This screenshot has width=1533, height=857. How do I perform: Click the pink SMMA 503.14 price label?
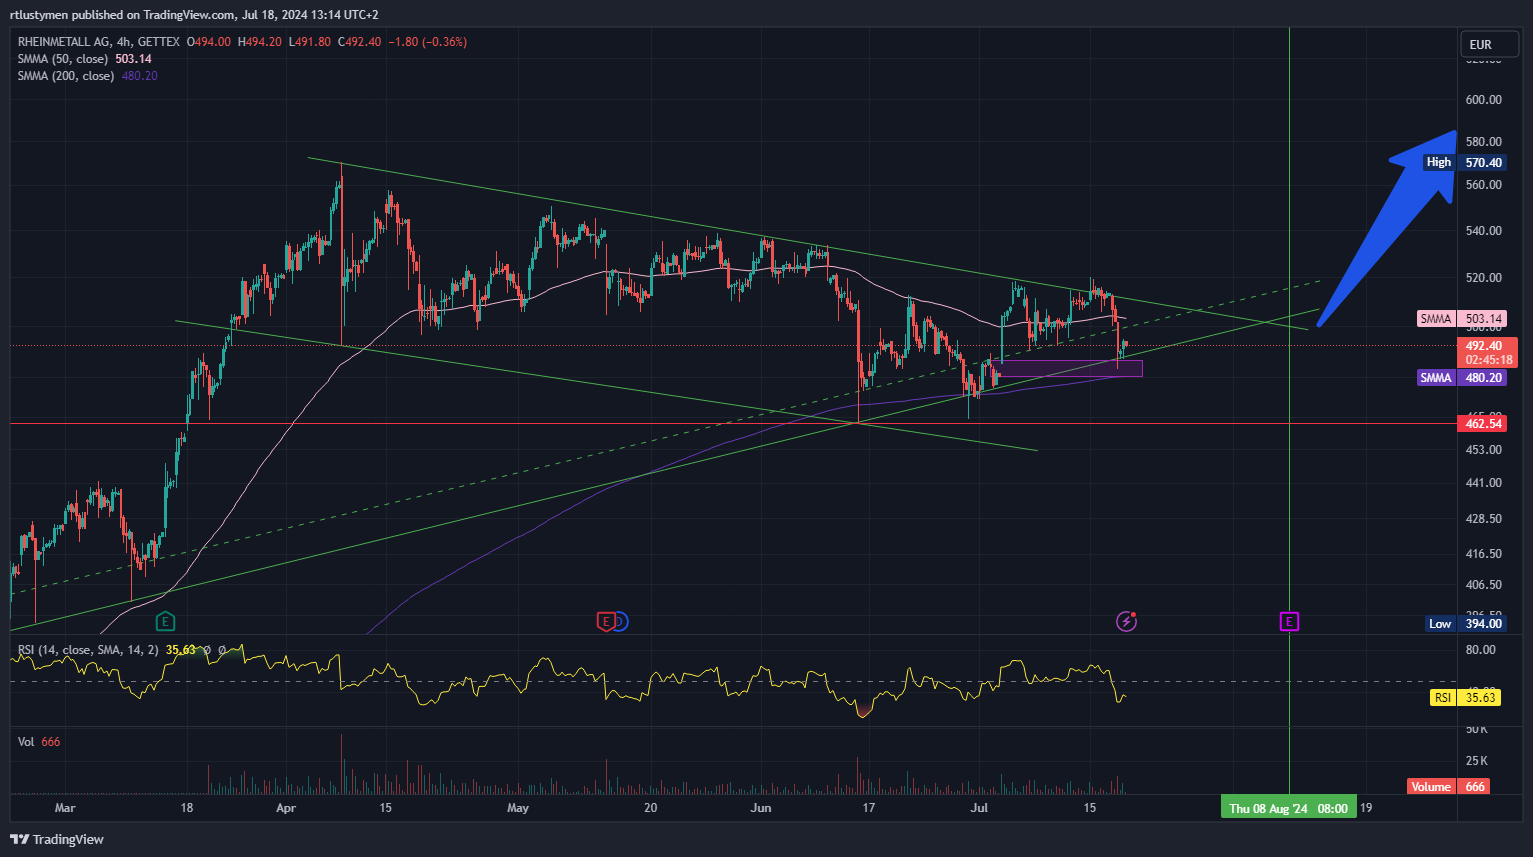coord(1462,319)
